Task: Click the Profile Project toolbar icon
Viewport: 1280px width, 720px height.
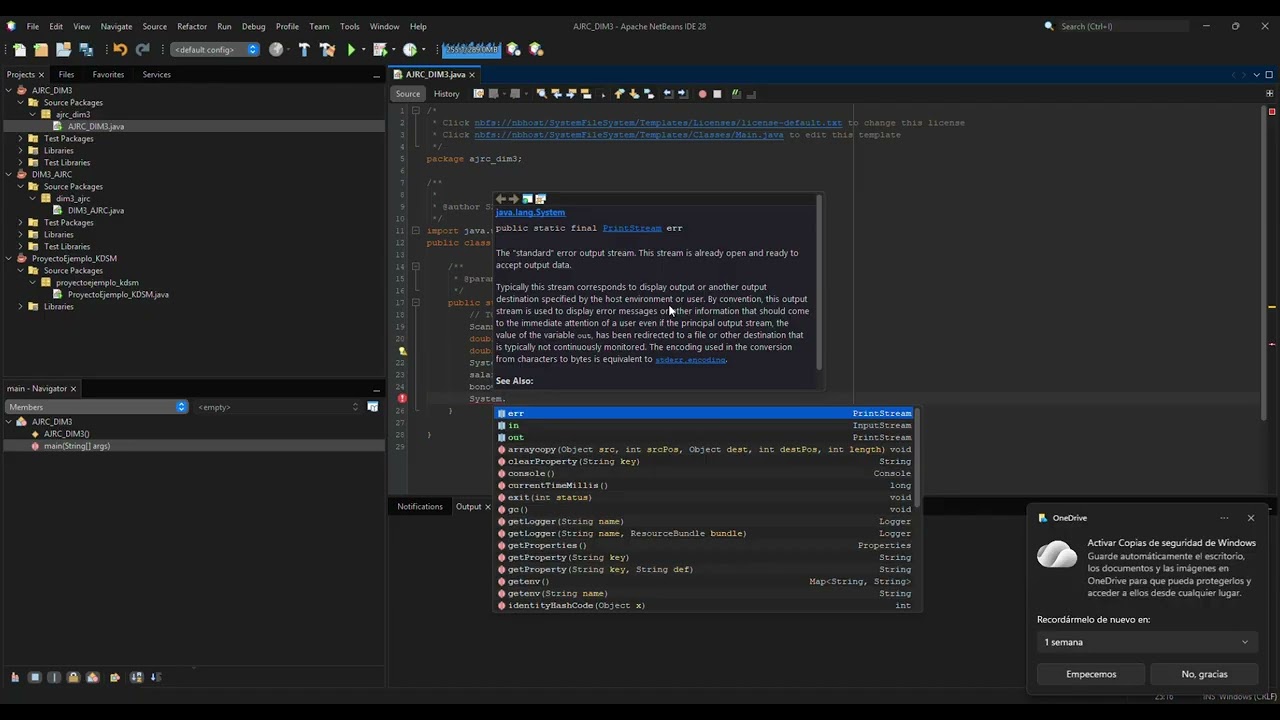Action: (x=409, y=49)
